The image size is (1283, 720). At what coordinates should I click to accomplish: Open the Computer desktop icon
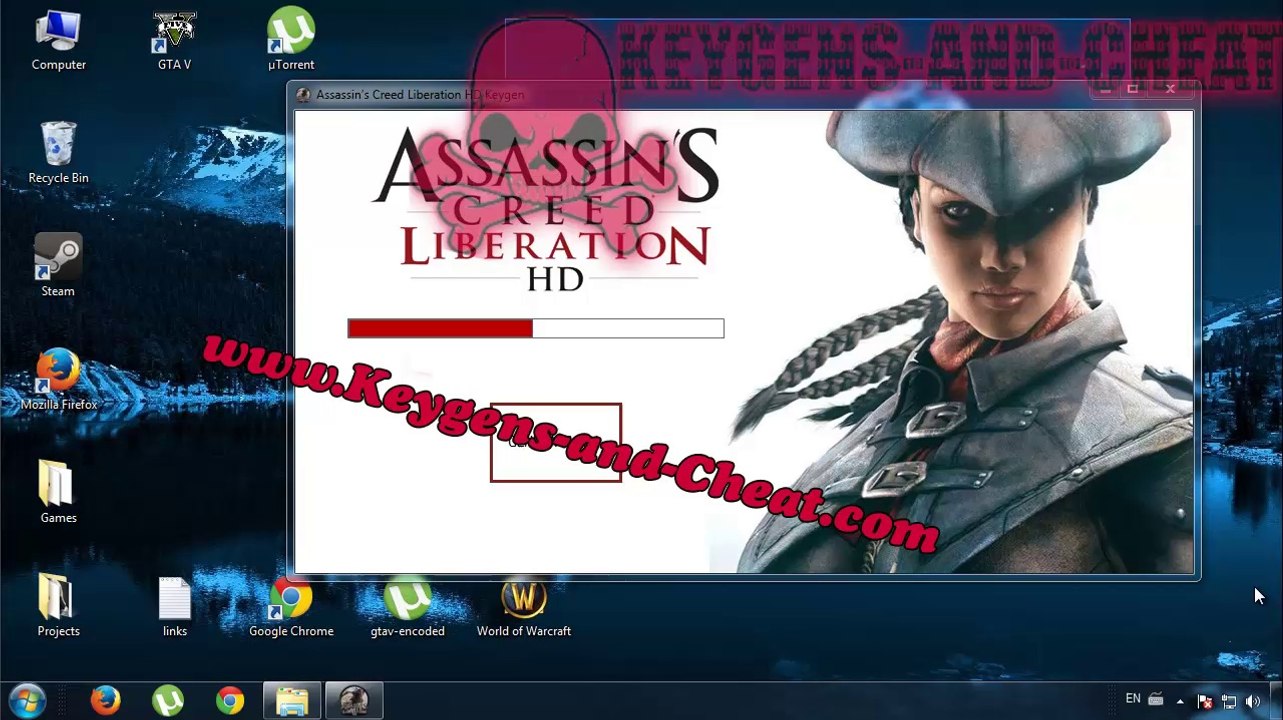point(58,41)
